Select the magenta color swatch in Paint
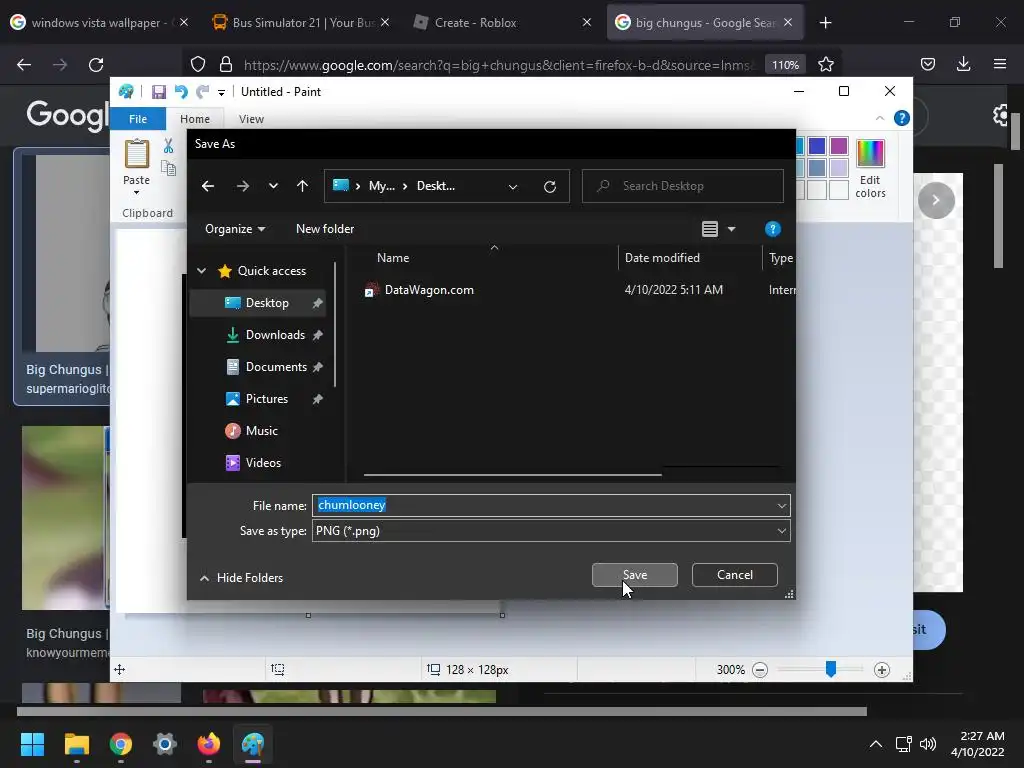Viewport: 1024px width, 768px height. pos(839,146)
